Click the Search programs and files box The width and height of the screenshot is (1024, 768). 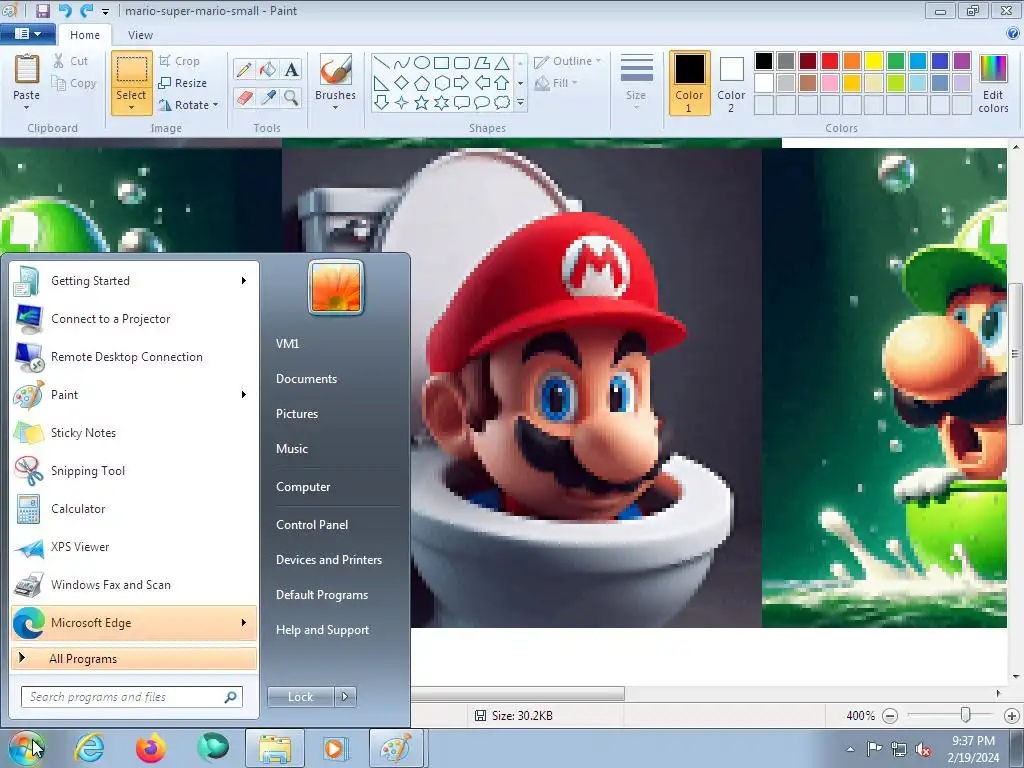(x=132, y=697)
